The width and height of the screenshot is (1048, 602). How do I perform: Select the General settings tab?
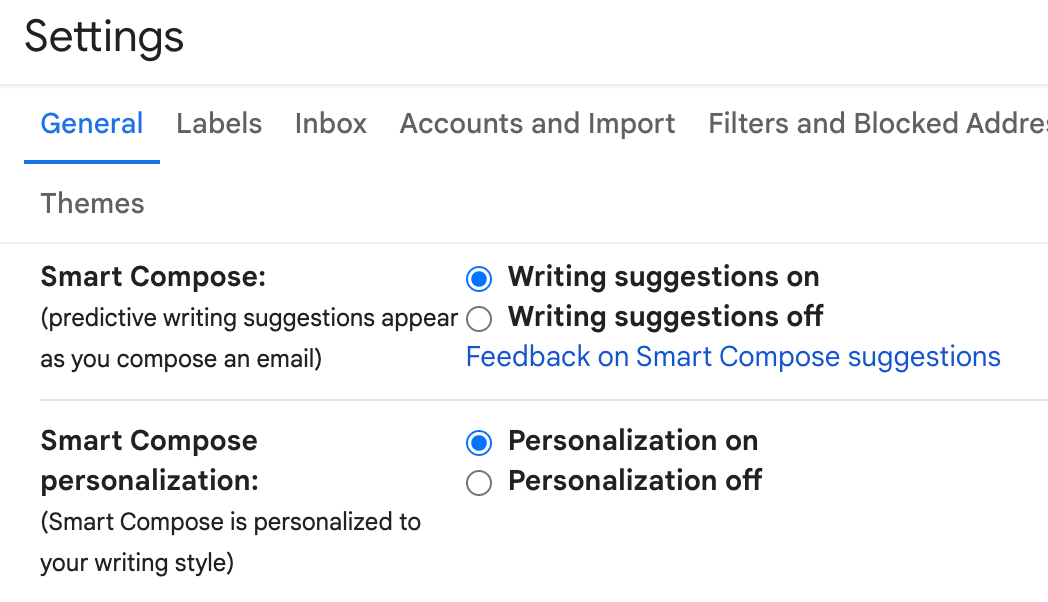pyautogui.click(x=91, y=123)
